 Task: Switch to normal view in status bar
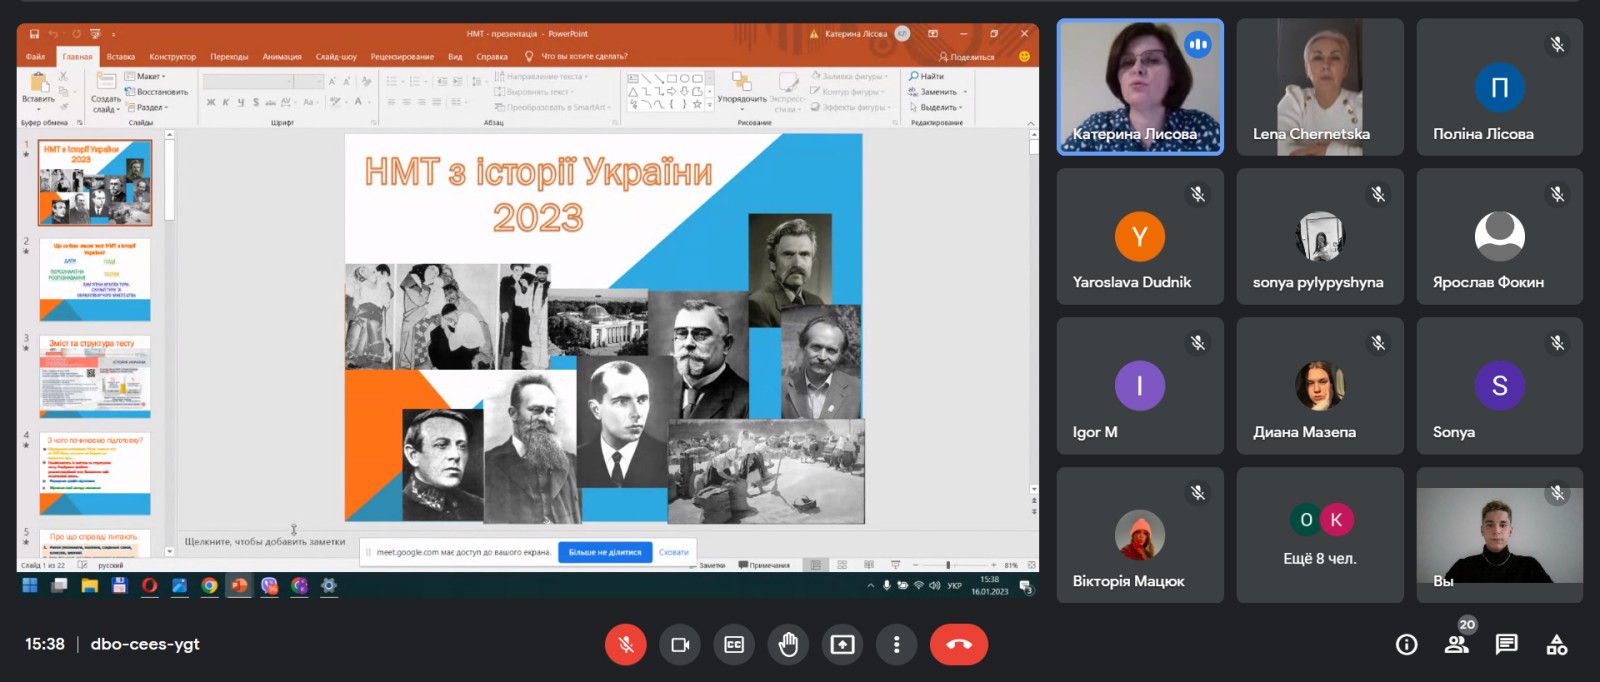click(x=816, y=565)
